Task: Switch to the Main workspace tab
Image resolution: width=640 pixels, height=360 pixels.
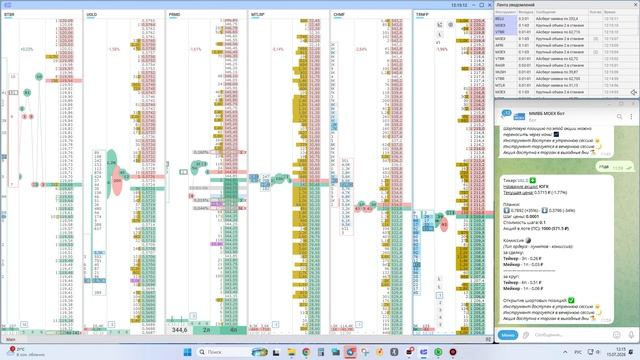Action: click(11, 339)
